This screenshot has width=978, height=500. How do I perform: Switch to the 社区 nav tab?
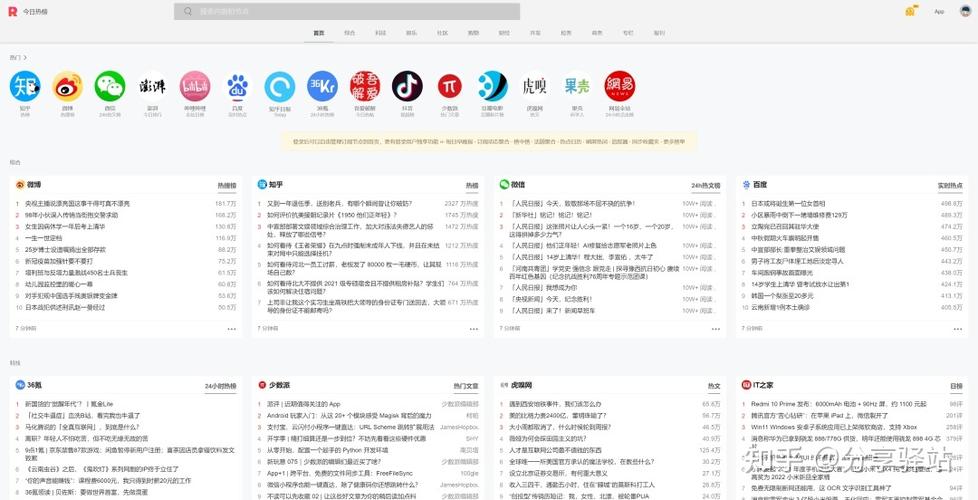pos(442,32)
